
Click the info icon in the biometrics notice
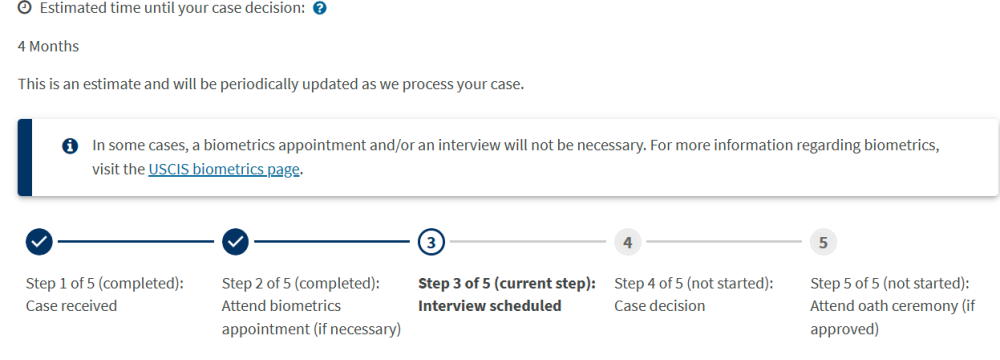click(70, 146)
